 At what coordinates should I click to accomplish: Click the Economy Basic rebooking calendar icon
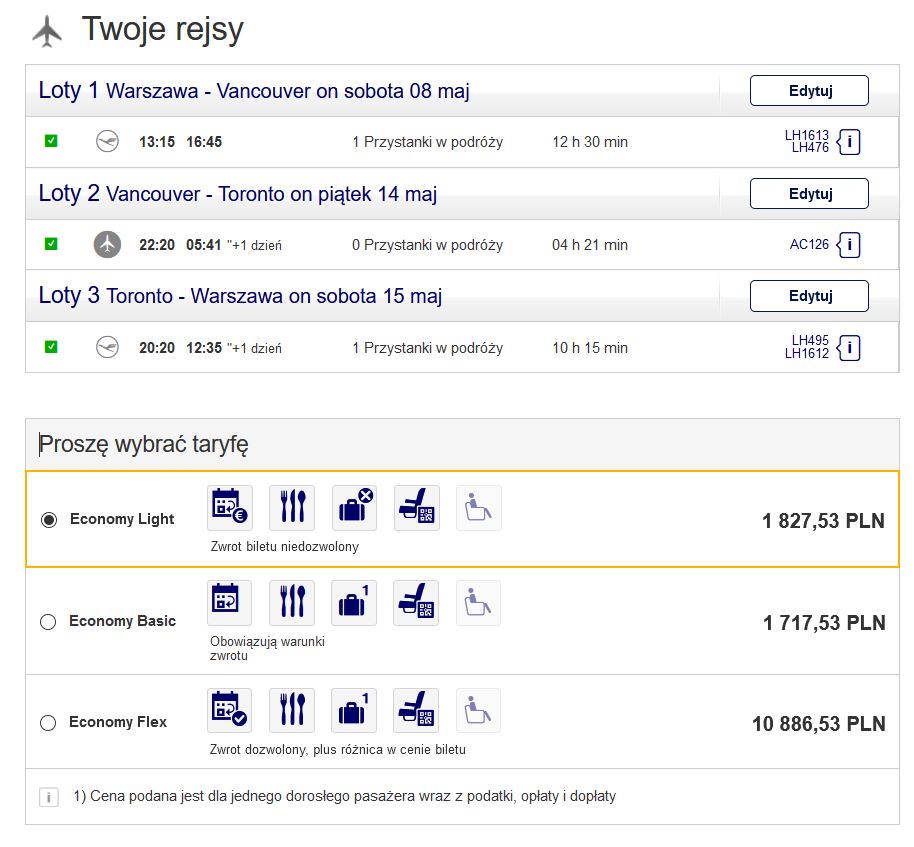tap(229, 603)
